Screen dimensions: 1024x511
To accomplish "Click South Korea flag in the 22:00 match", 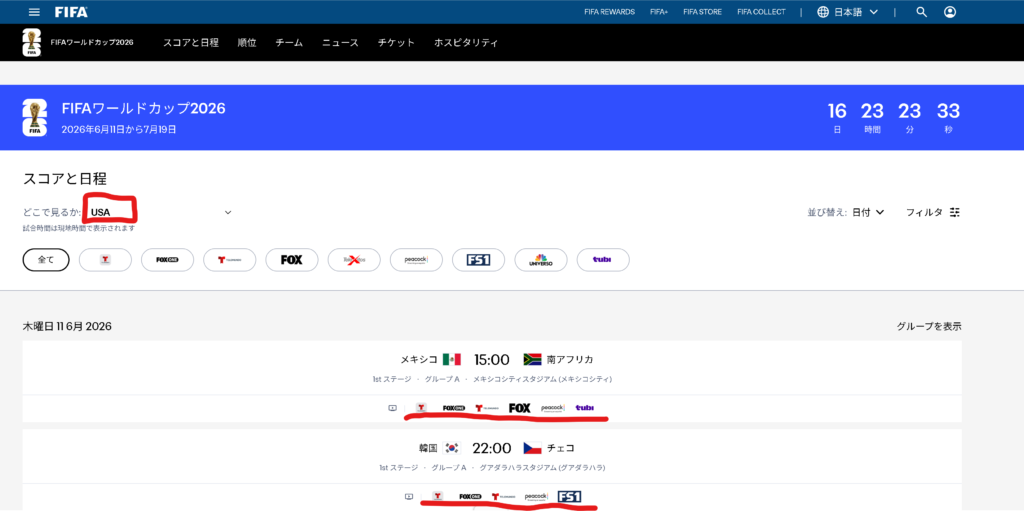I will tap(452, 448).
